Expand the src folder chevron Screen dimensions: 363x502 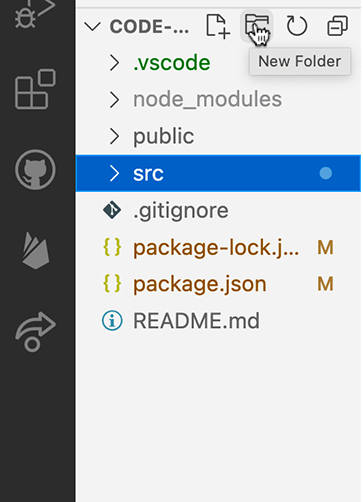pos(114,173)
